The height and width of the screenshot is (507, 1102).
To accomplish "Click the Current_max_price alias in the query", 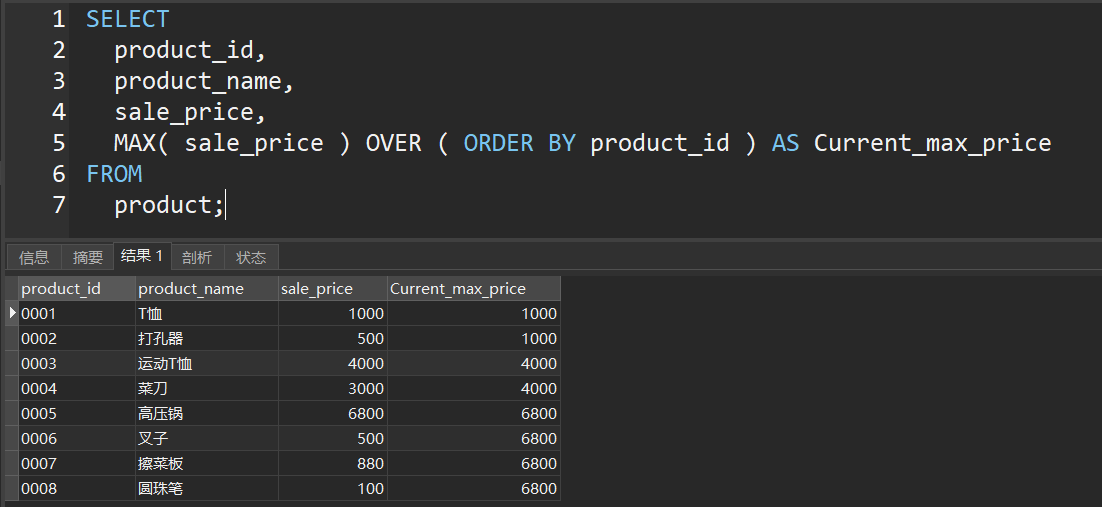I will tap(932, 143).
